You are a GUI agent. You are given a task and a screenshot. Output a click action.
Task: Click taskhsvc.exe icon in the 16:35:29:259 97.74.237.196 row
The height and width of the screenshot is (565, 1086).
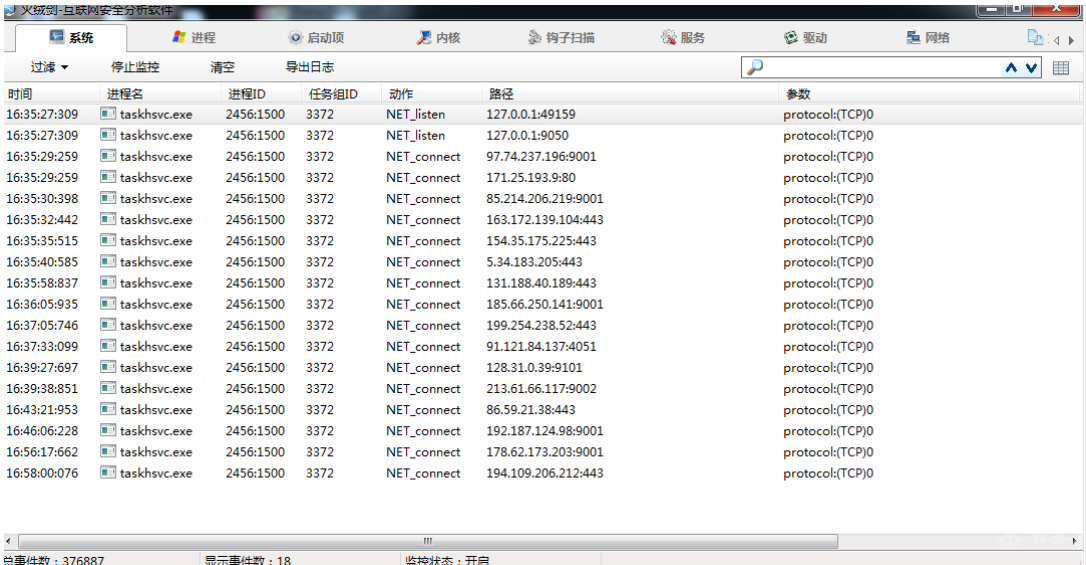[107, 156]
